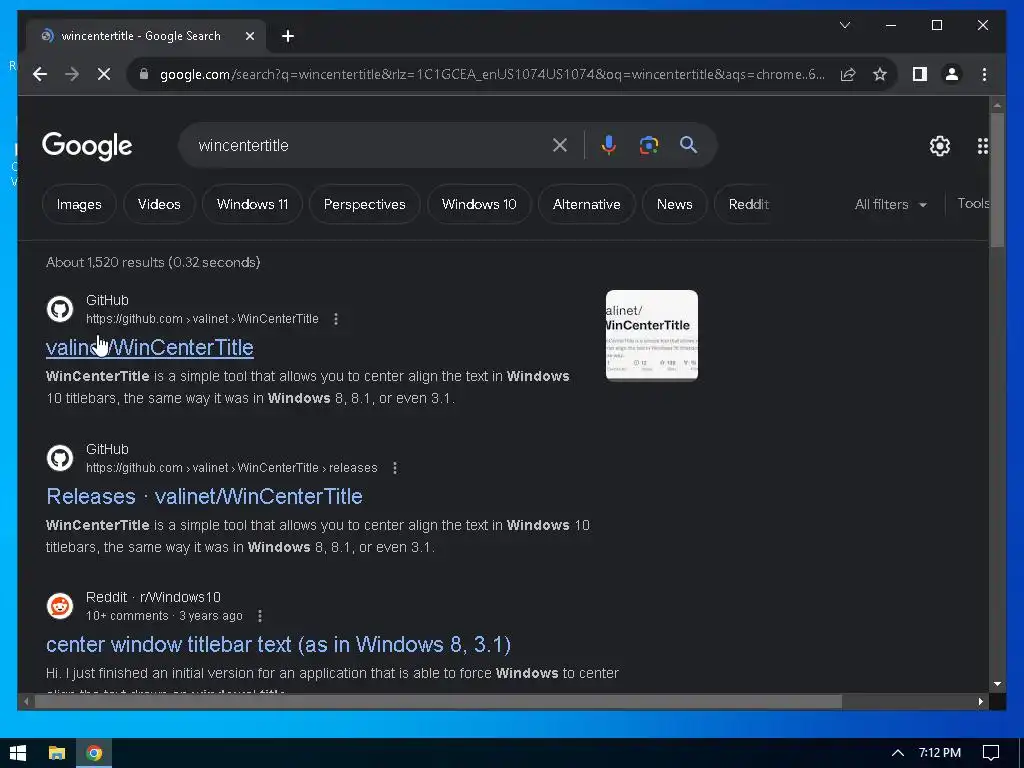Close the wincentertitle Google Search tab
Image resolution: width=1024 pixels, height=768 pixels.
pyautogui.click(x=249, y=37)
